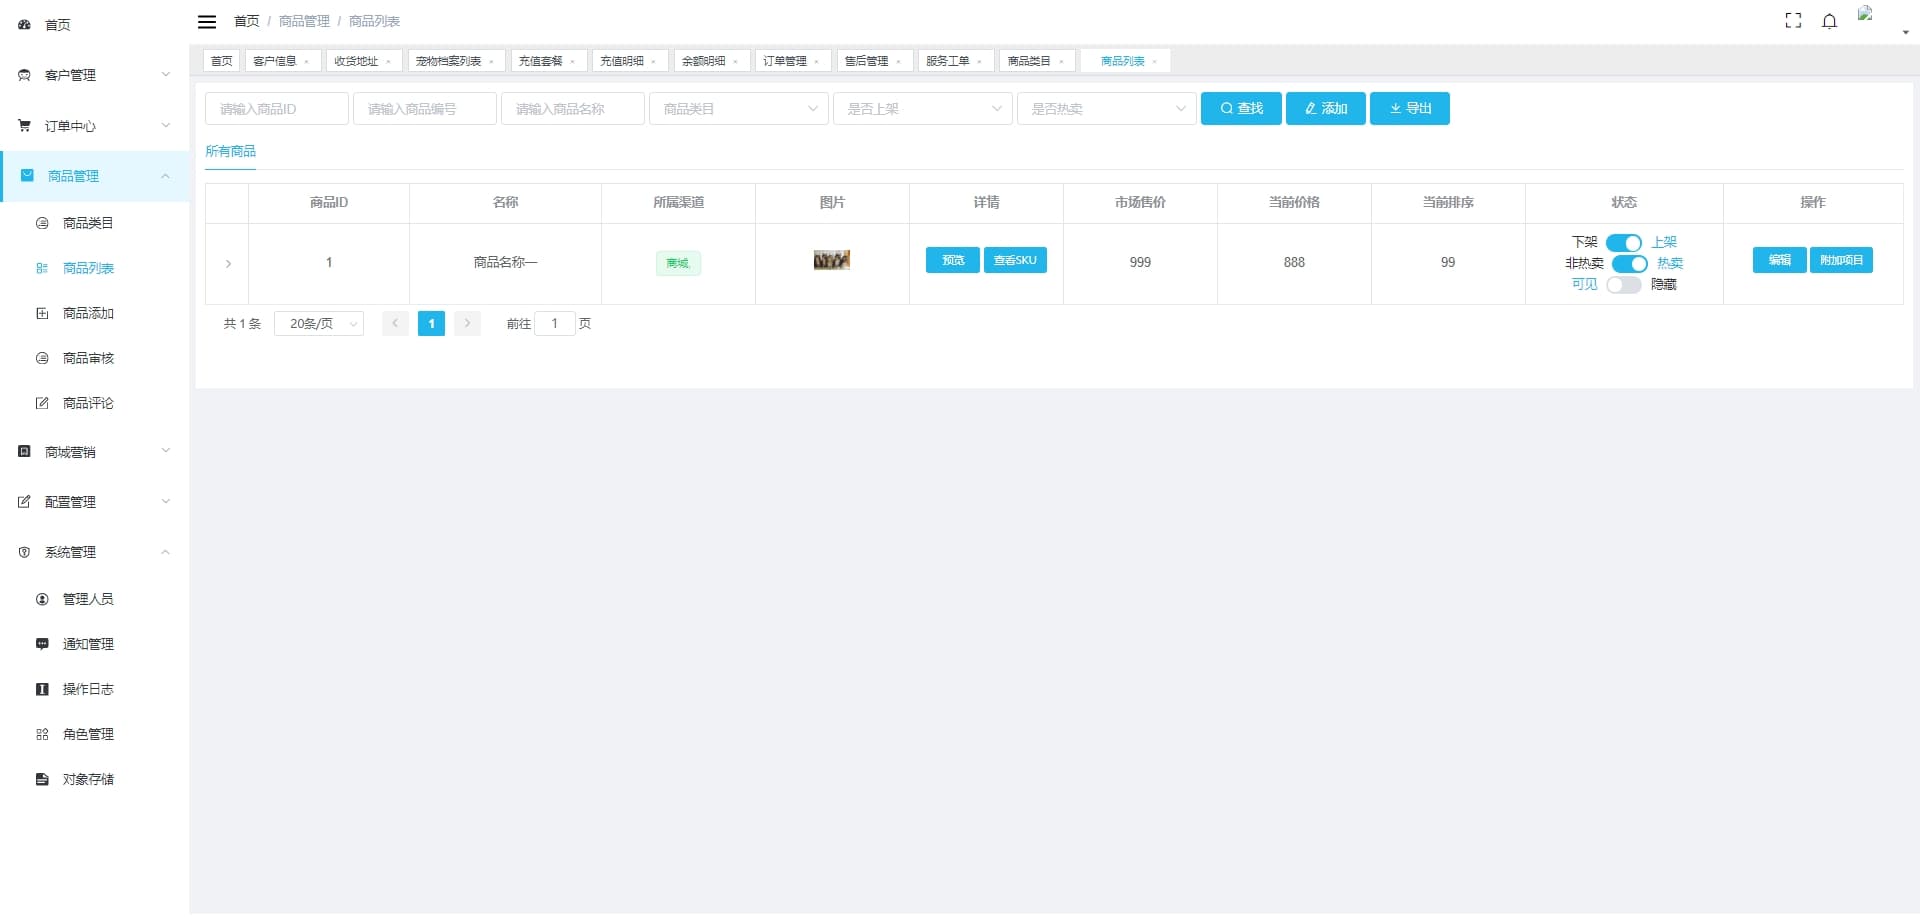The height and width of the screenshot is (919, 1920).
Task: Click the 商品审核 icon in sidebar
Action: pos(42,358)
